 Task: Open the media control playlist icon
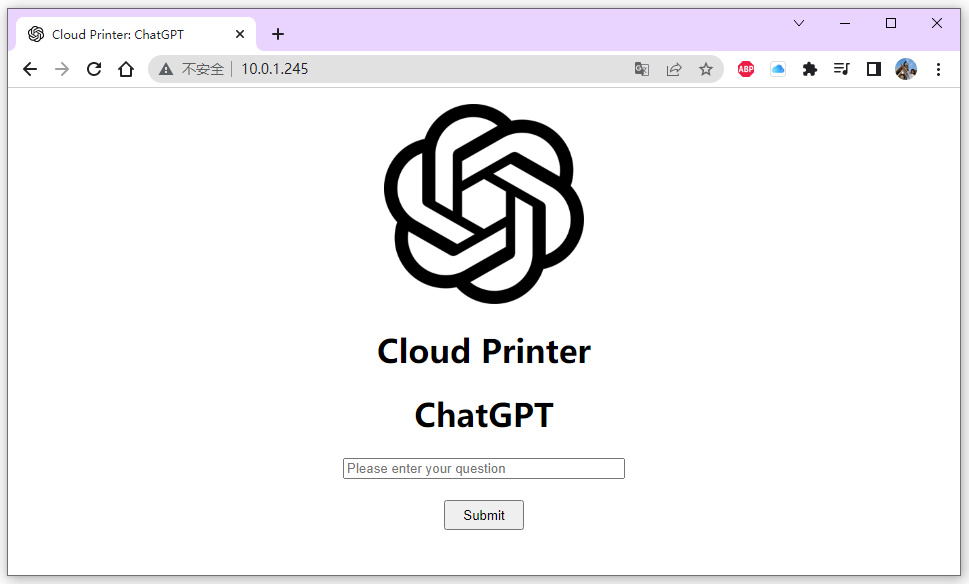pyautogui.click(x=842, y=69)
